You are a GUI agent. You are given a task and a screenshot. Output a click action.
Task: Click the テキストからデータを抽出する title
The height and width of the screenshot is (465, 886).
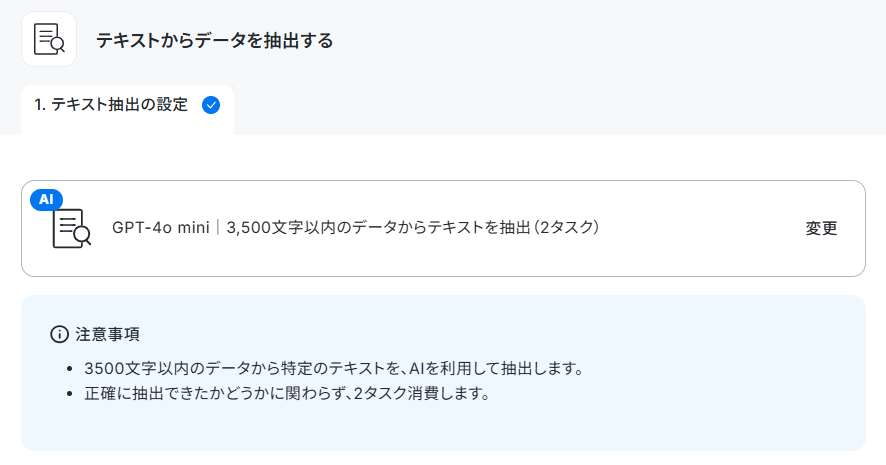[214, 40]
